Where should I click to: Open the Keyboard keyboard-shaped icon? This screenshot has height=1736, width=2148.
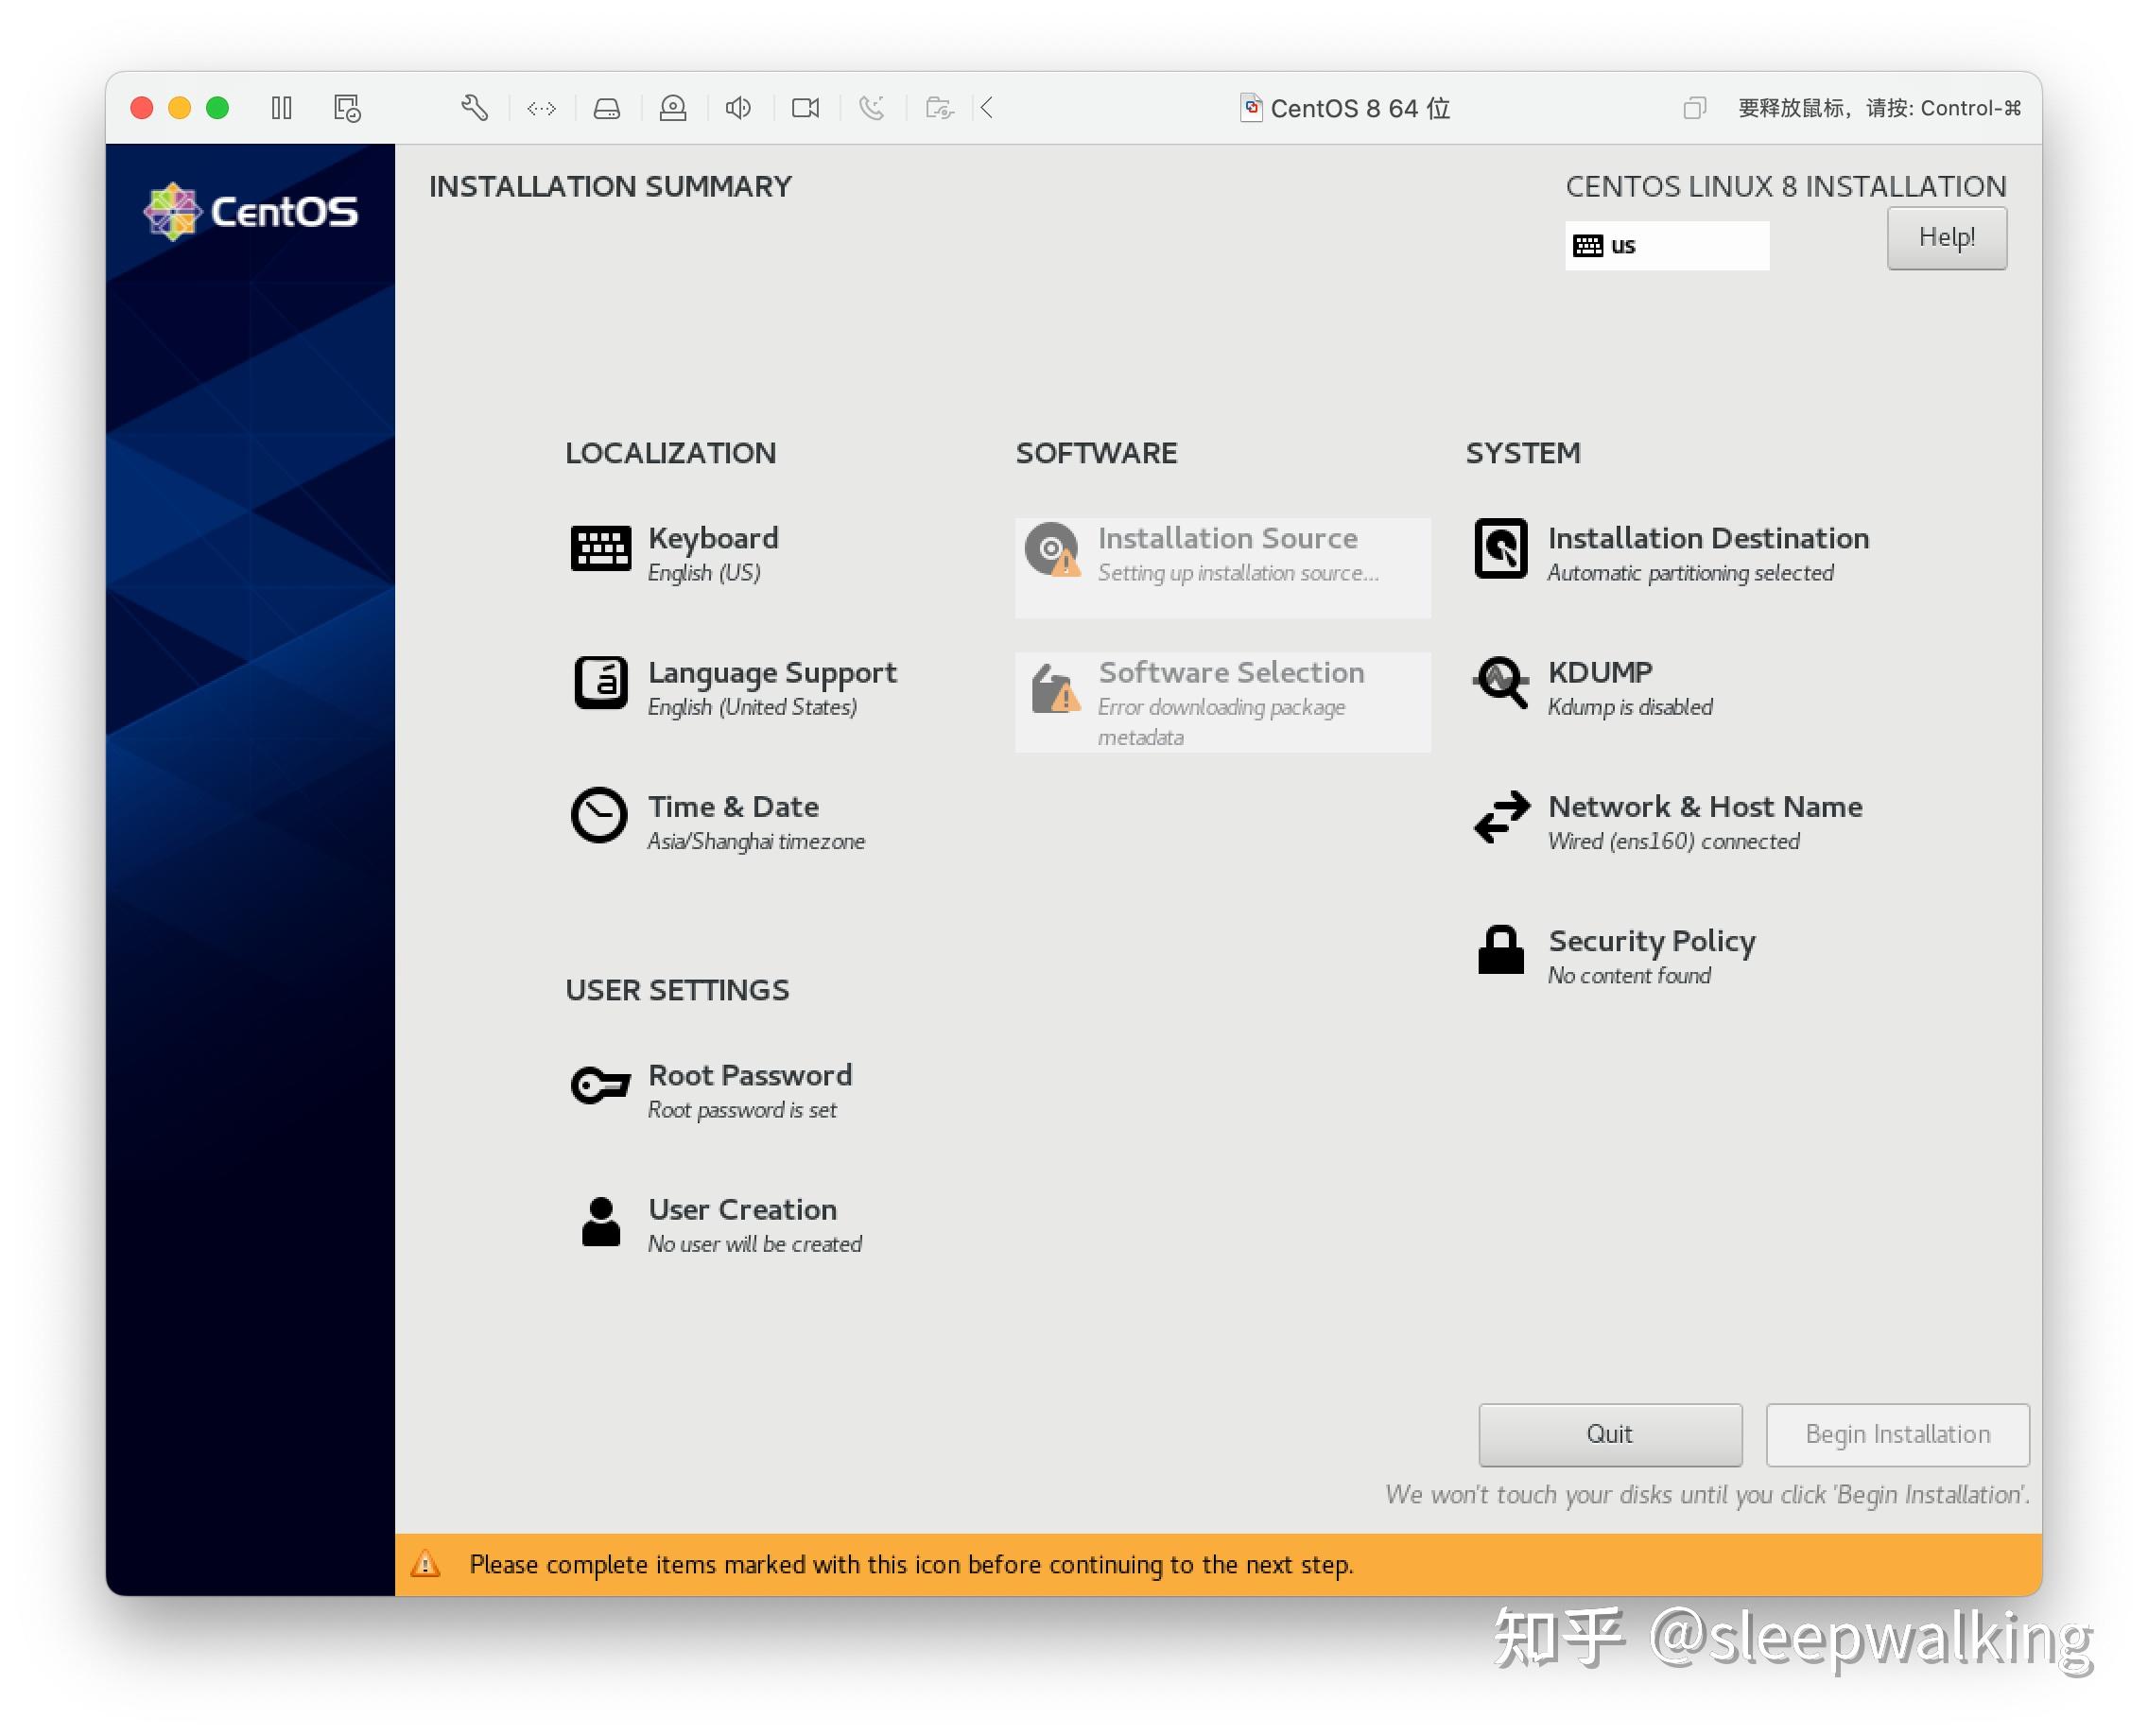(600, 548)
